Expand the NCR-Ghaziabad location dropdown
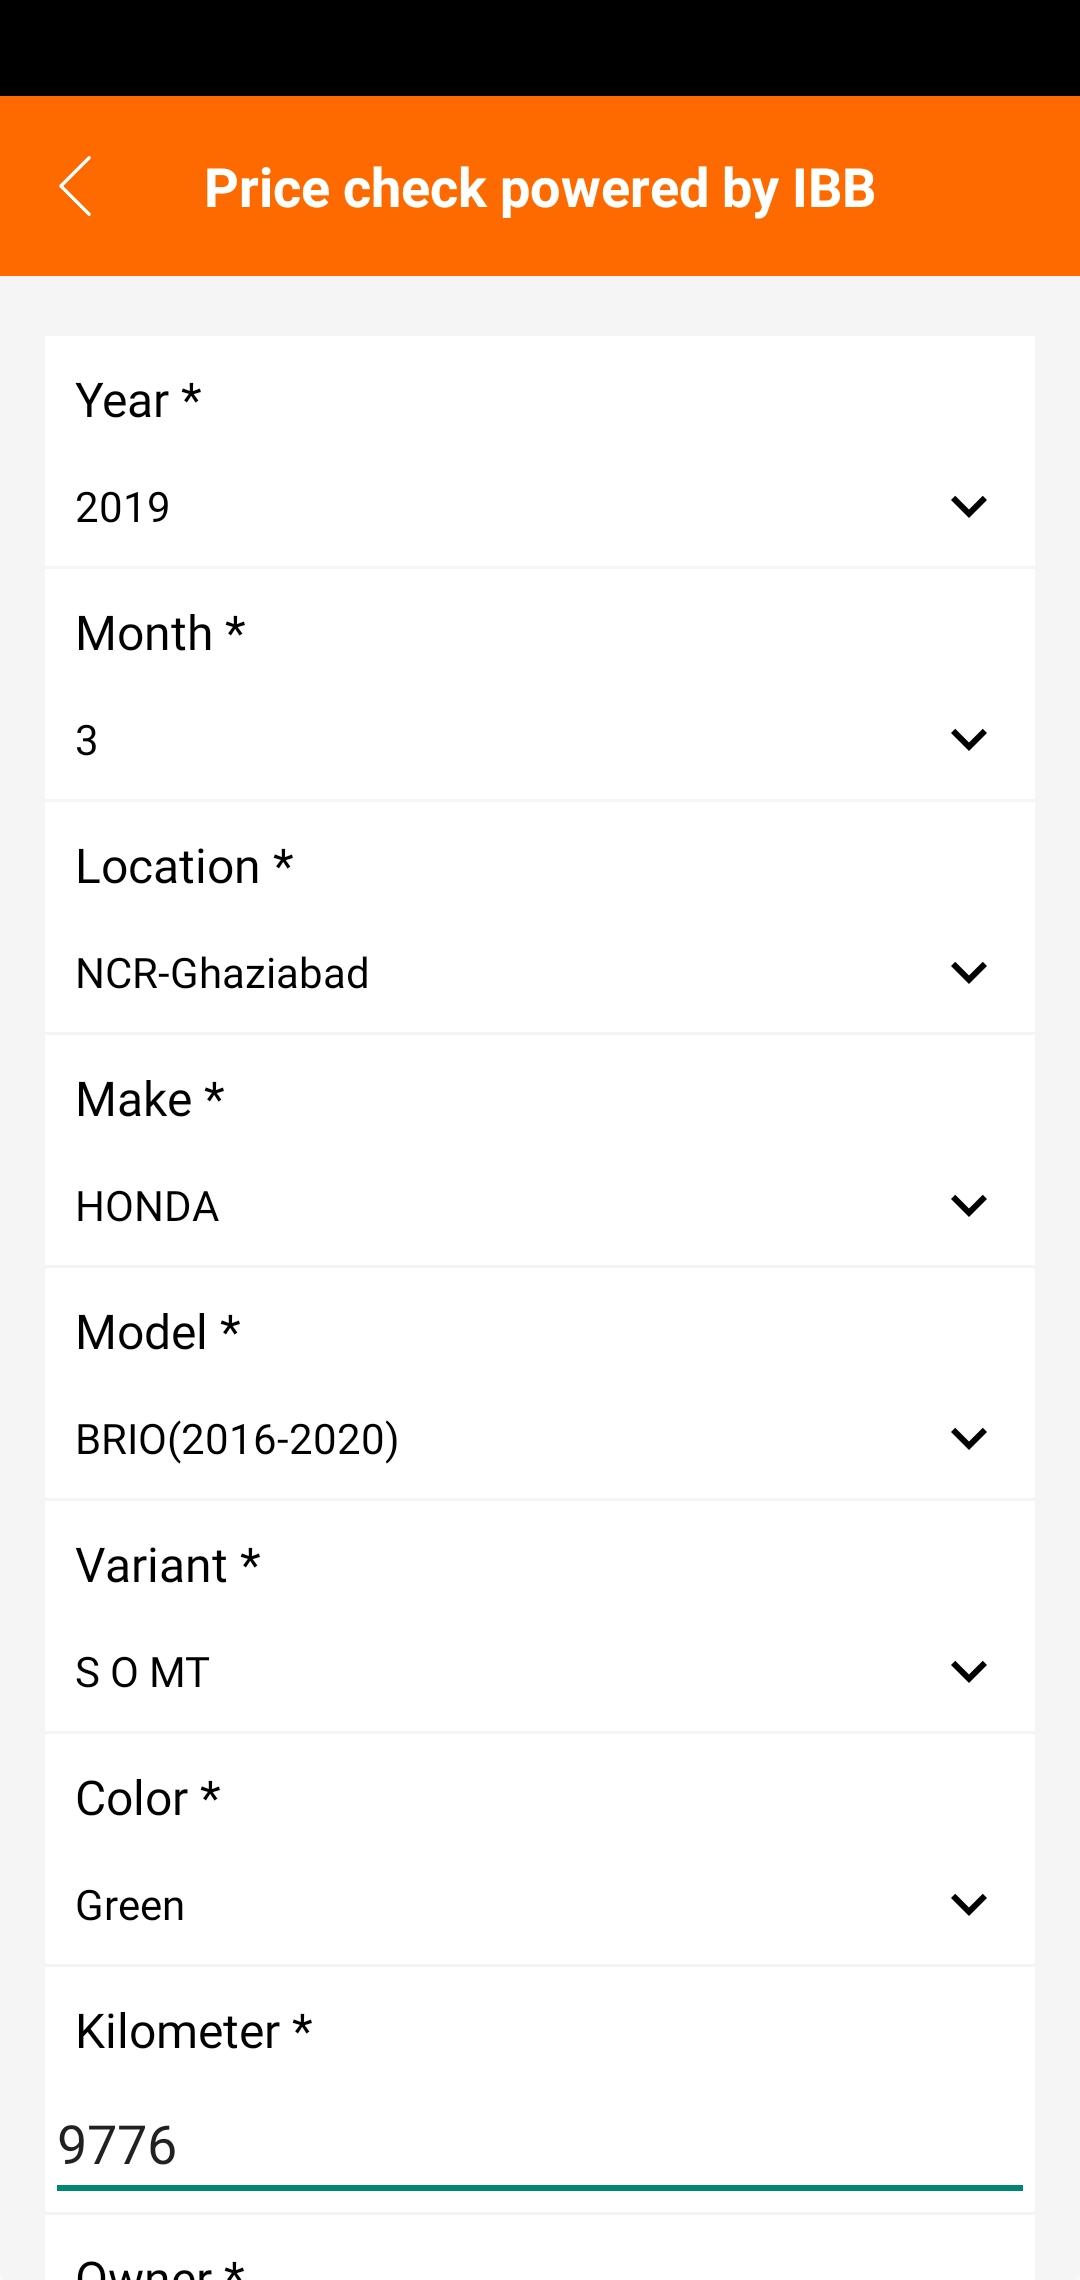Screen dimensions: 1080x2280 pyautogui.click(x=540, y=973)
